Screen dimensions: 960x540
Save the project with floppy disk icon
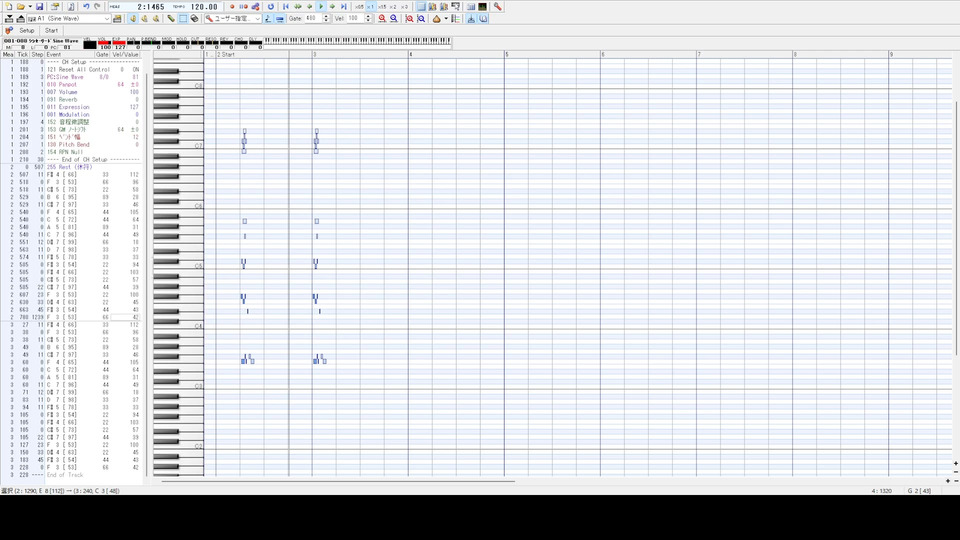coord(39,7)
